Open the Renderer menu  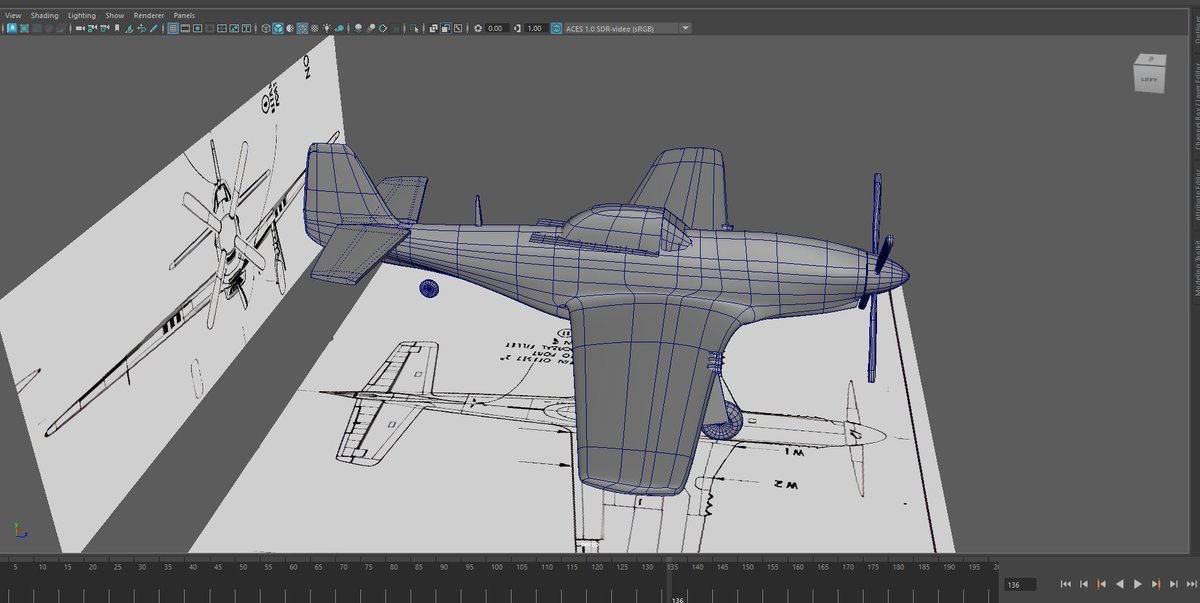[x=149, y=16]
